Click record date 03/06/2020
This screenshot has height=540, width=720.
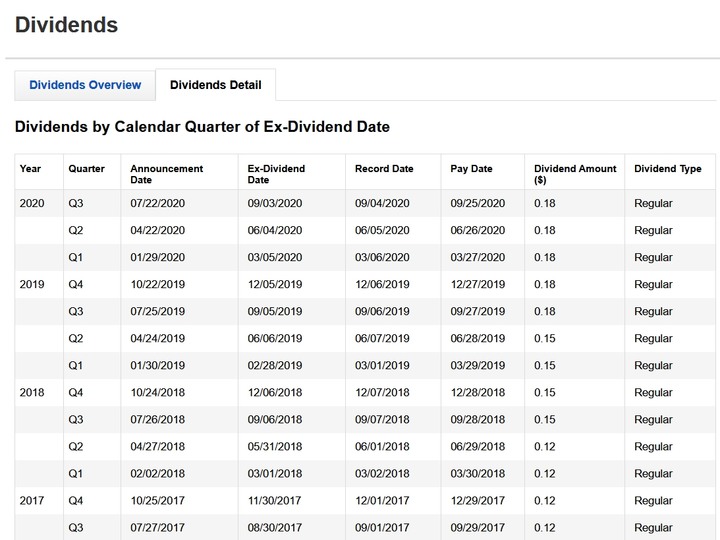382,257
